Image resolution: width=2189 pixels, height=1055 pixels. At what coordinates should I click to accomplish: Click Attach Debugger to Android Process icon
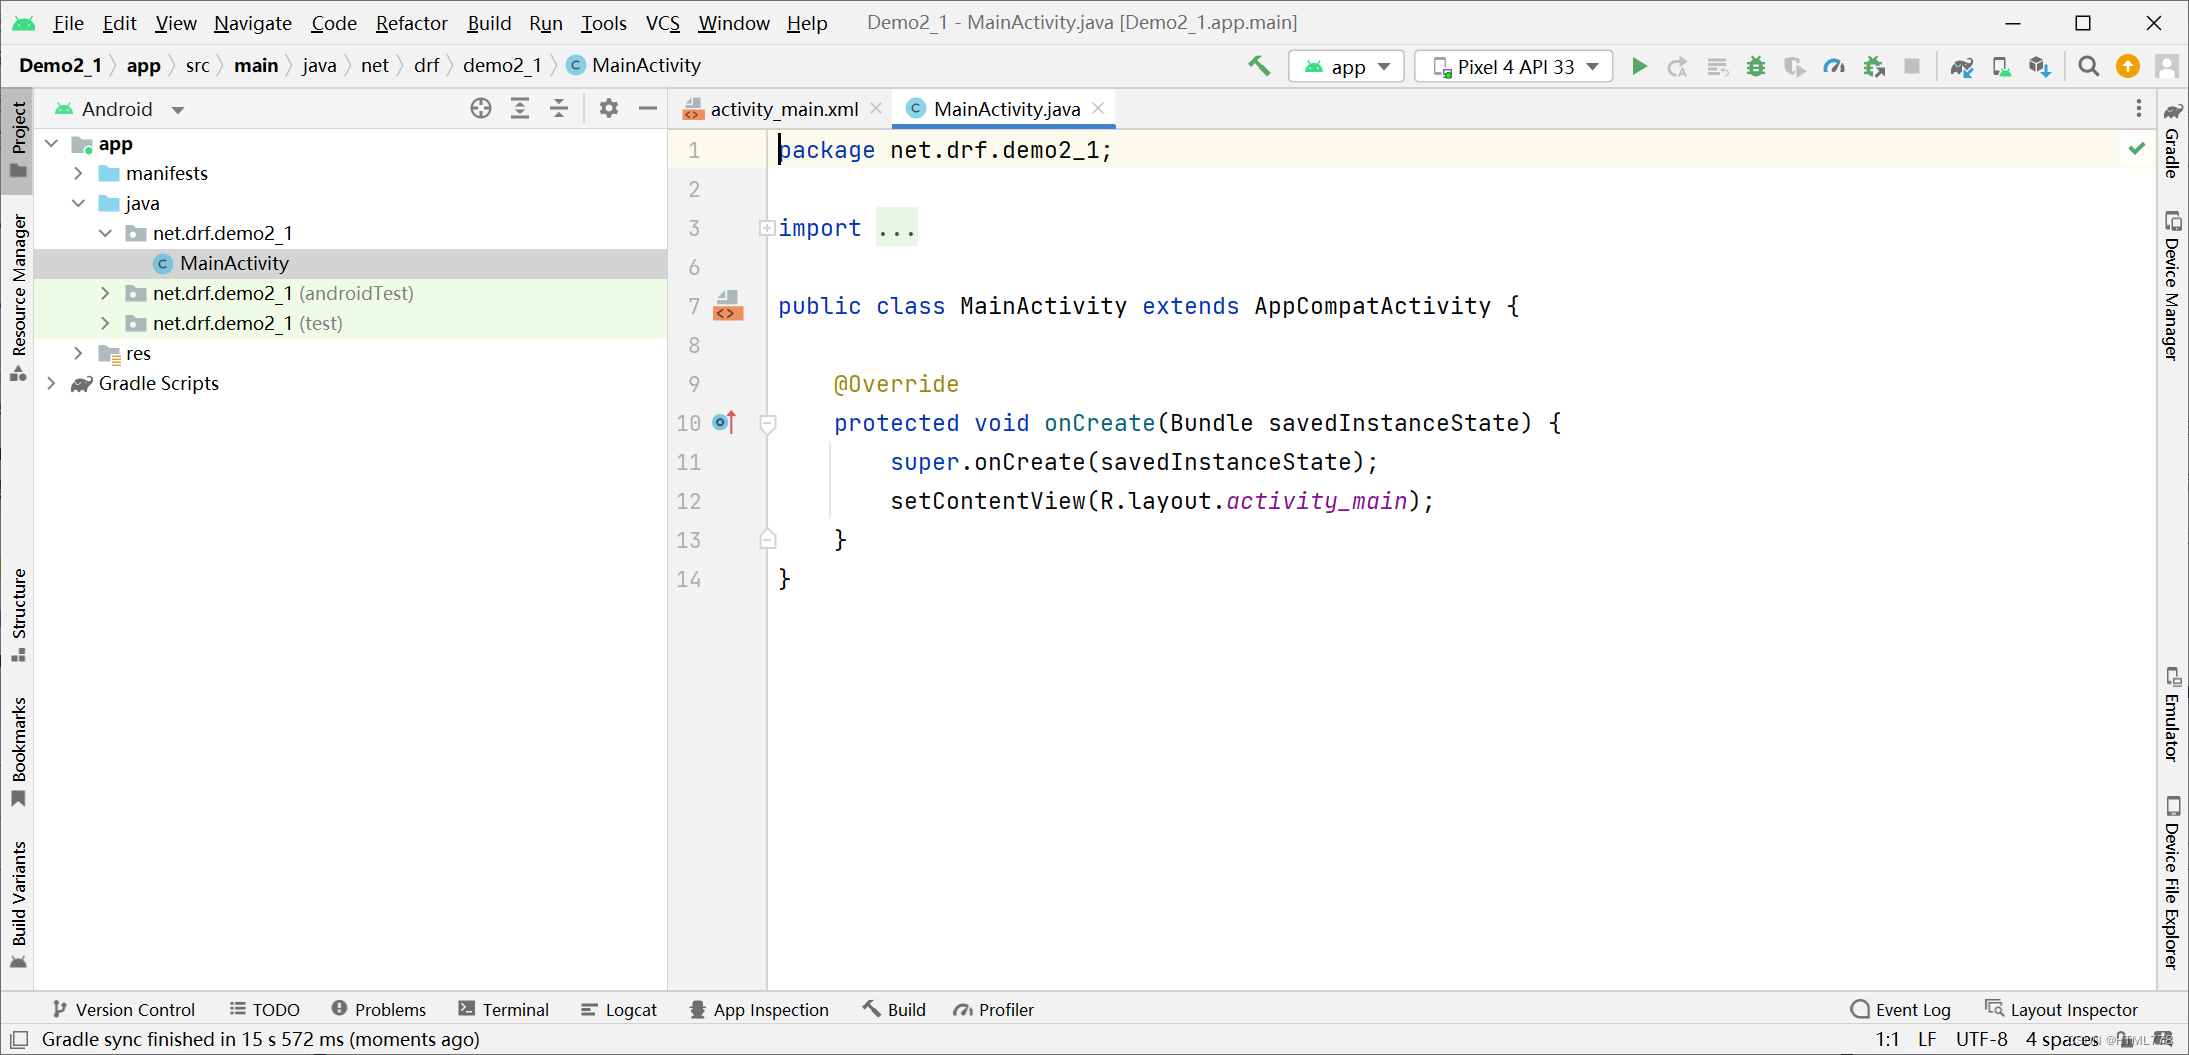[1874, 66]
